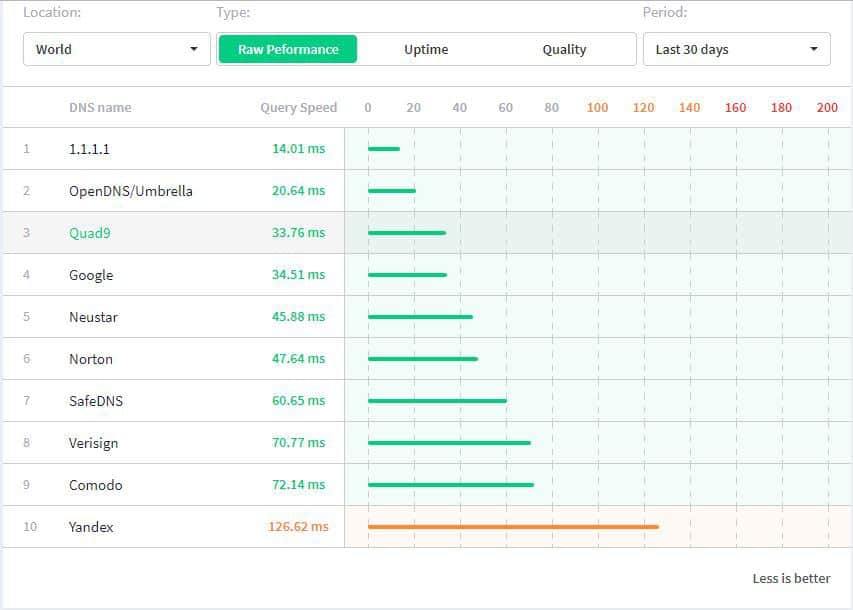Click the Neustar DNS name
The width and height of the screenshot is (853, 610).
click(93, 317)
